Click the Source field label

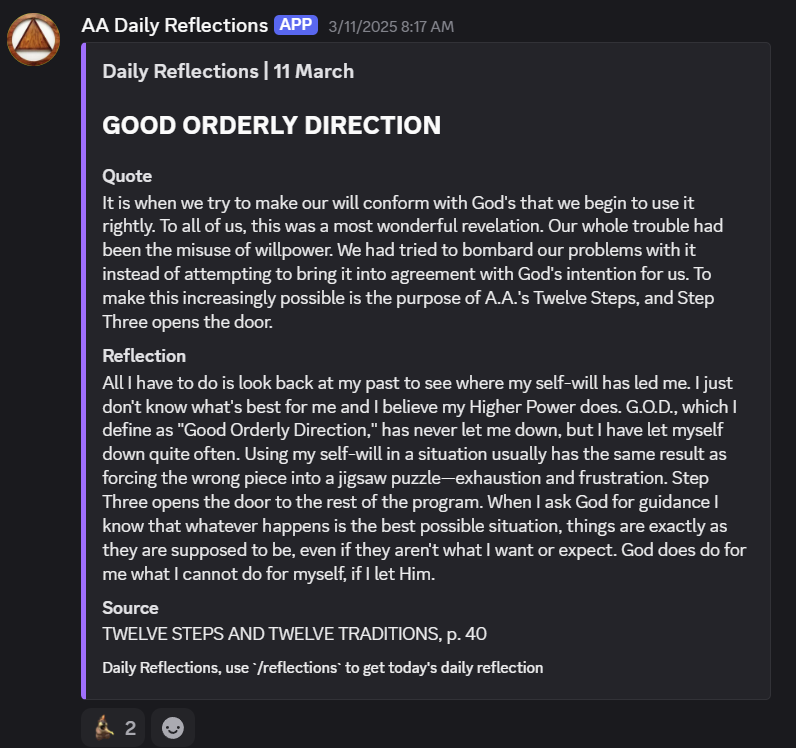(x=130, y=608)
